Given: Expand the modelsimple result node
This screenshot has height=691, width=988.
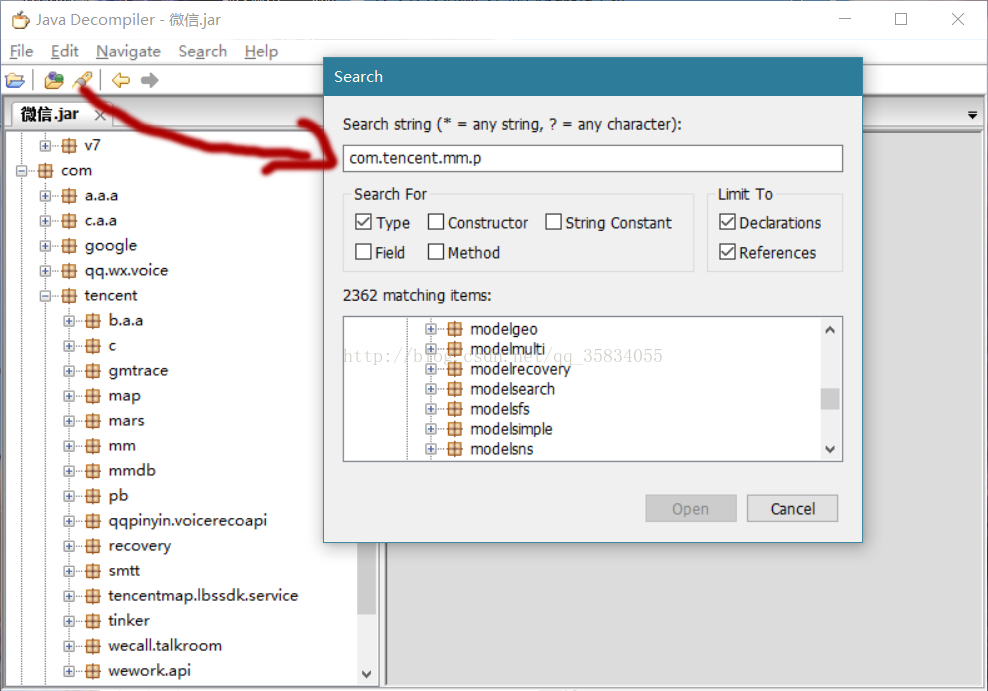Looking at the screenshot, I should [x=430, y=429].
